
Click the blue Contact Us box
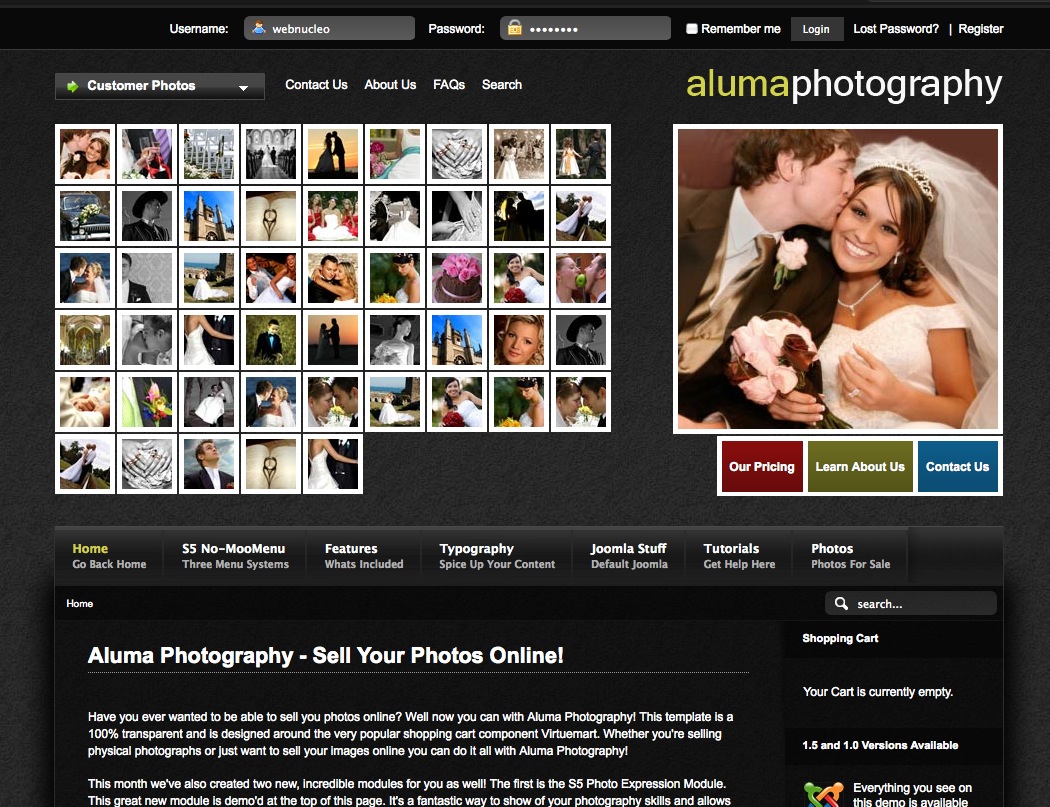(x=957, y=467)
